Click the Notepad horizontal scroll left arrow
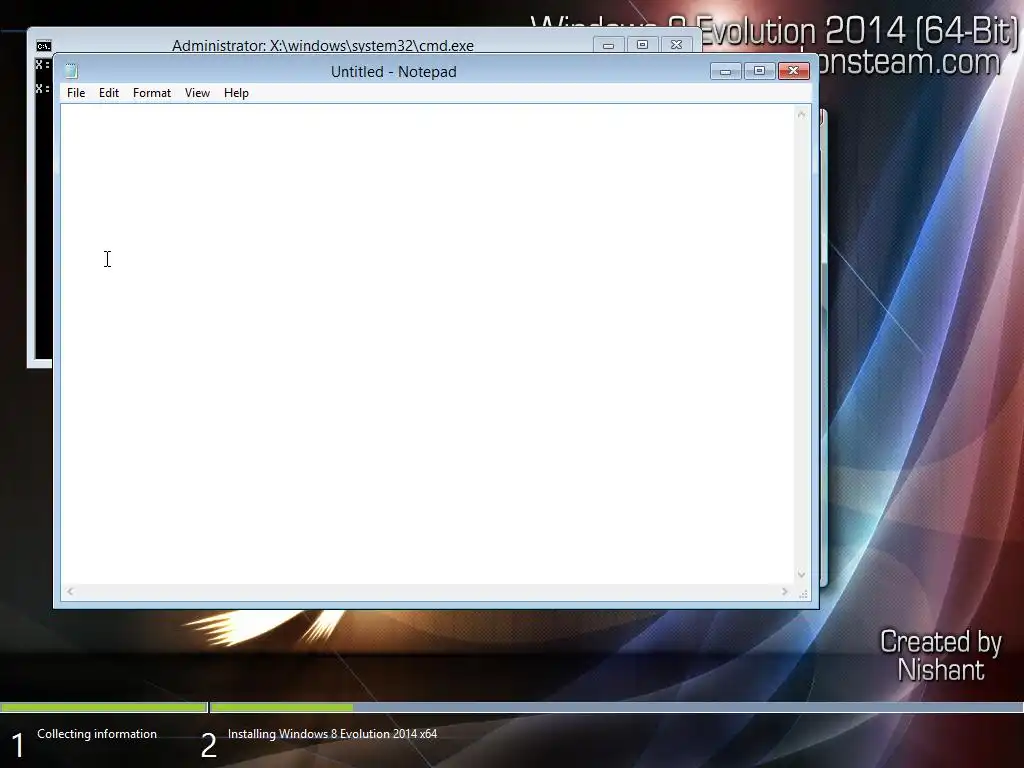The image size is (1024, 768). pos(70,592)
